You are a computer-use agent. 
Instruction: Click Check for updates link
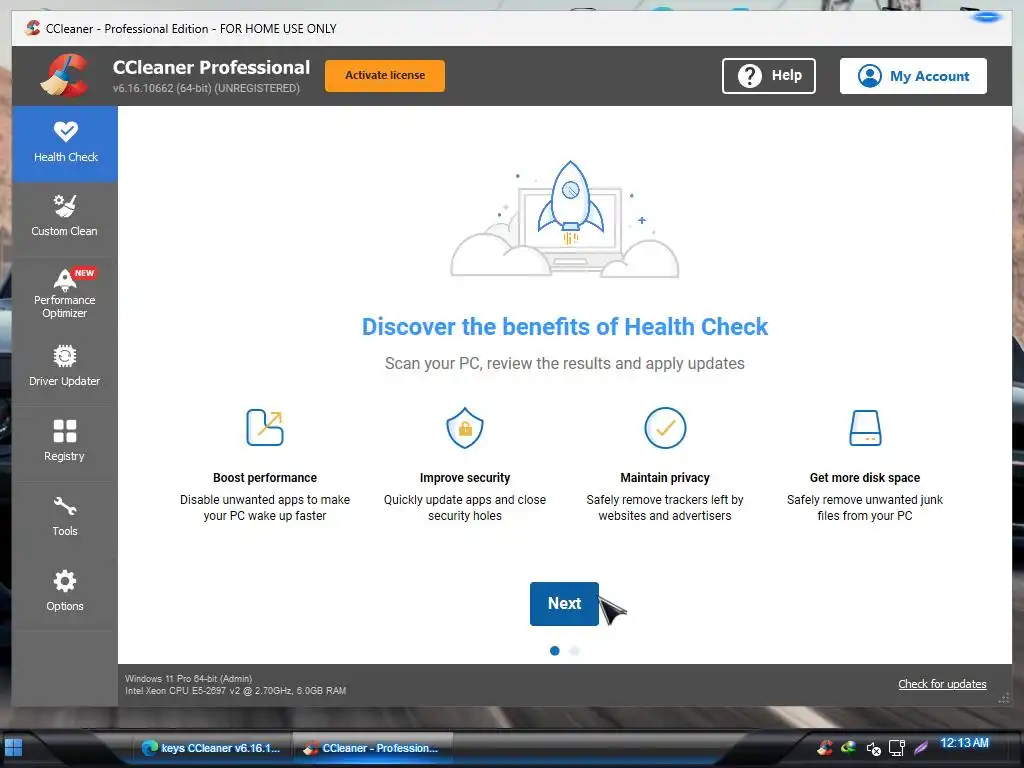click(x=942, y=684)
